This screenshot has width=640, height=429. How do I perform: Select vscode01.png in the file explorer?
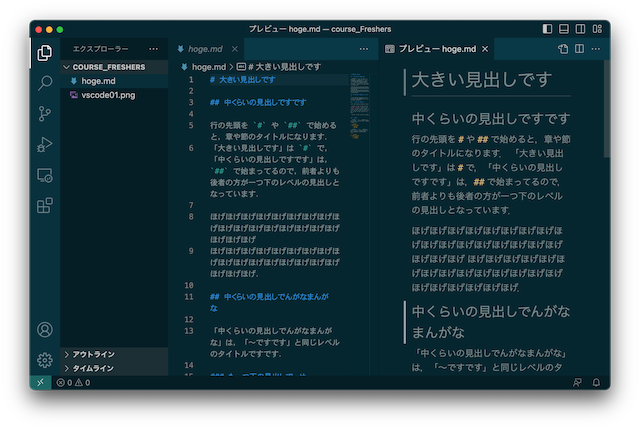[x=114, y=95]
